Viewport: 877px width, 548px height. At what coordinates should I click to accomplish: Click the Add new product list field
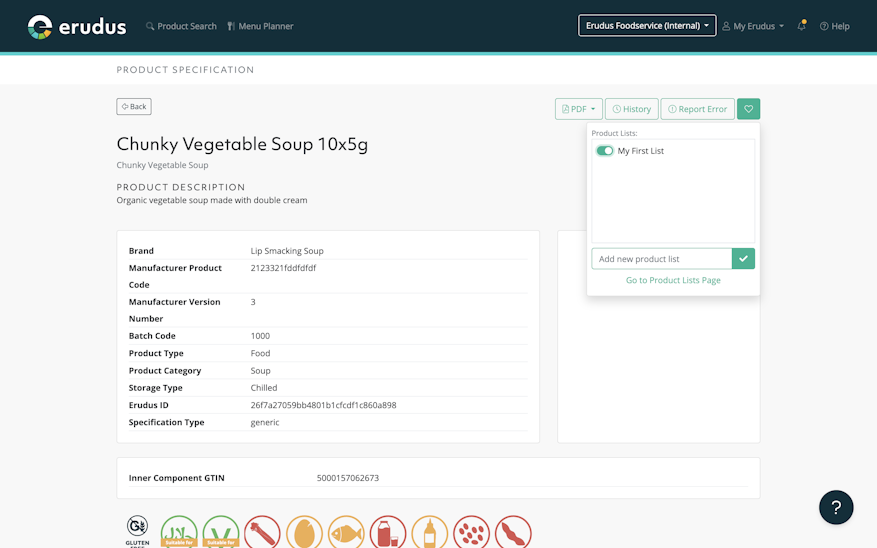coord(662,259)
